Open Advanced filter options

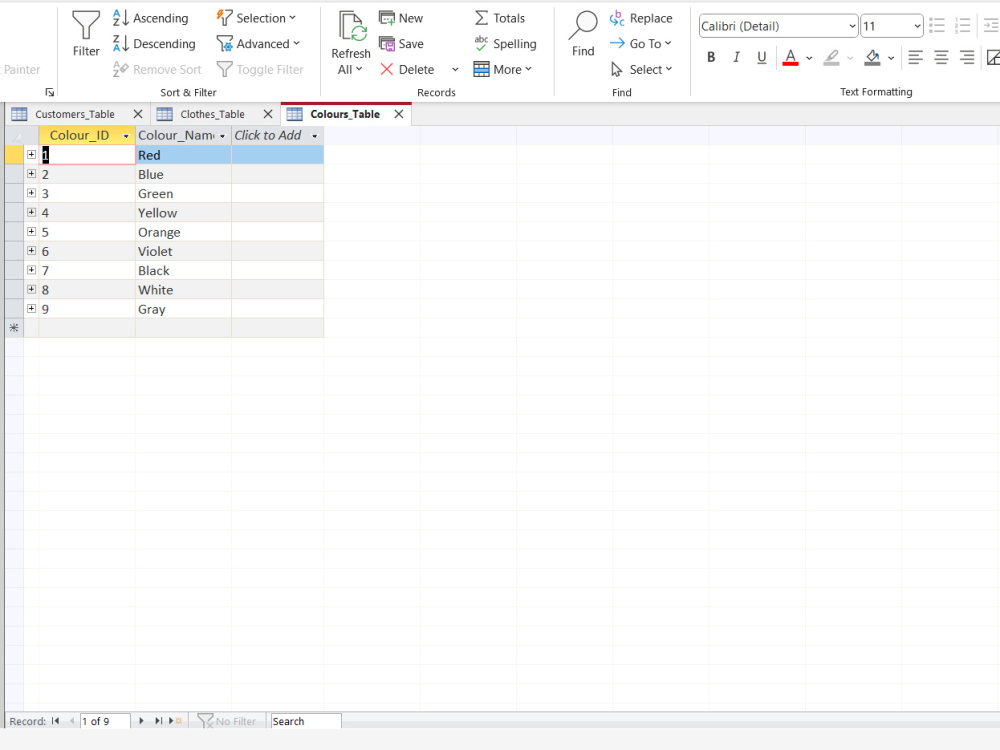coord(258,44)
